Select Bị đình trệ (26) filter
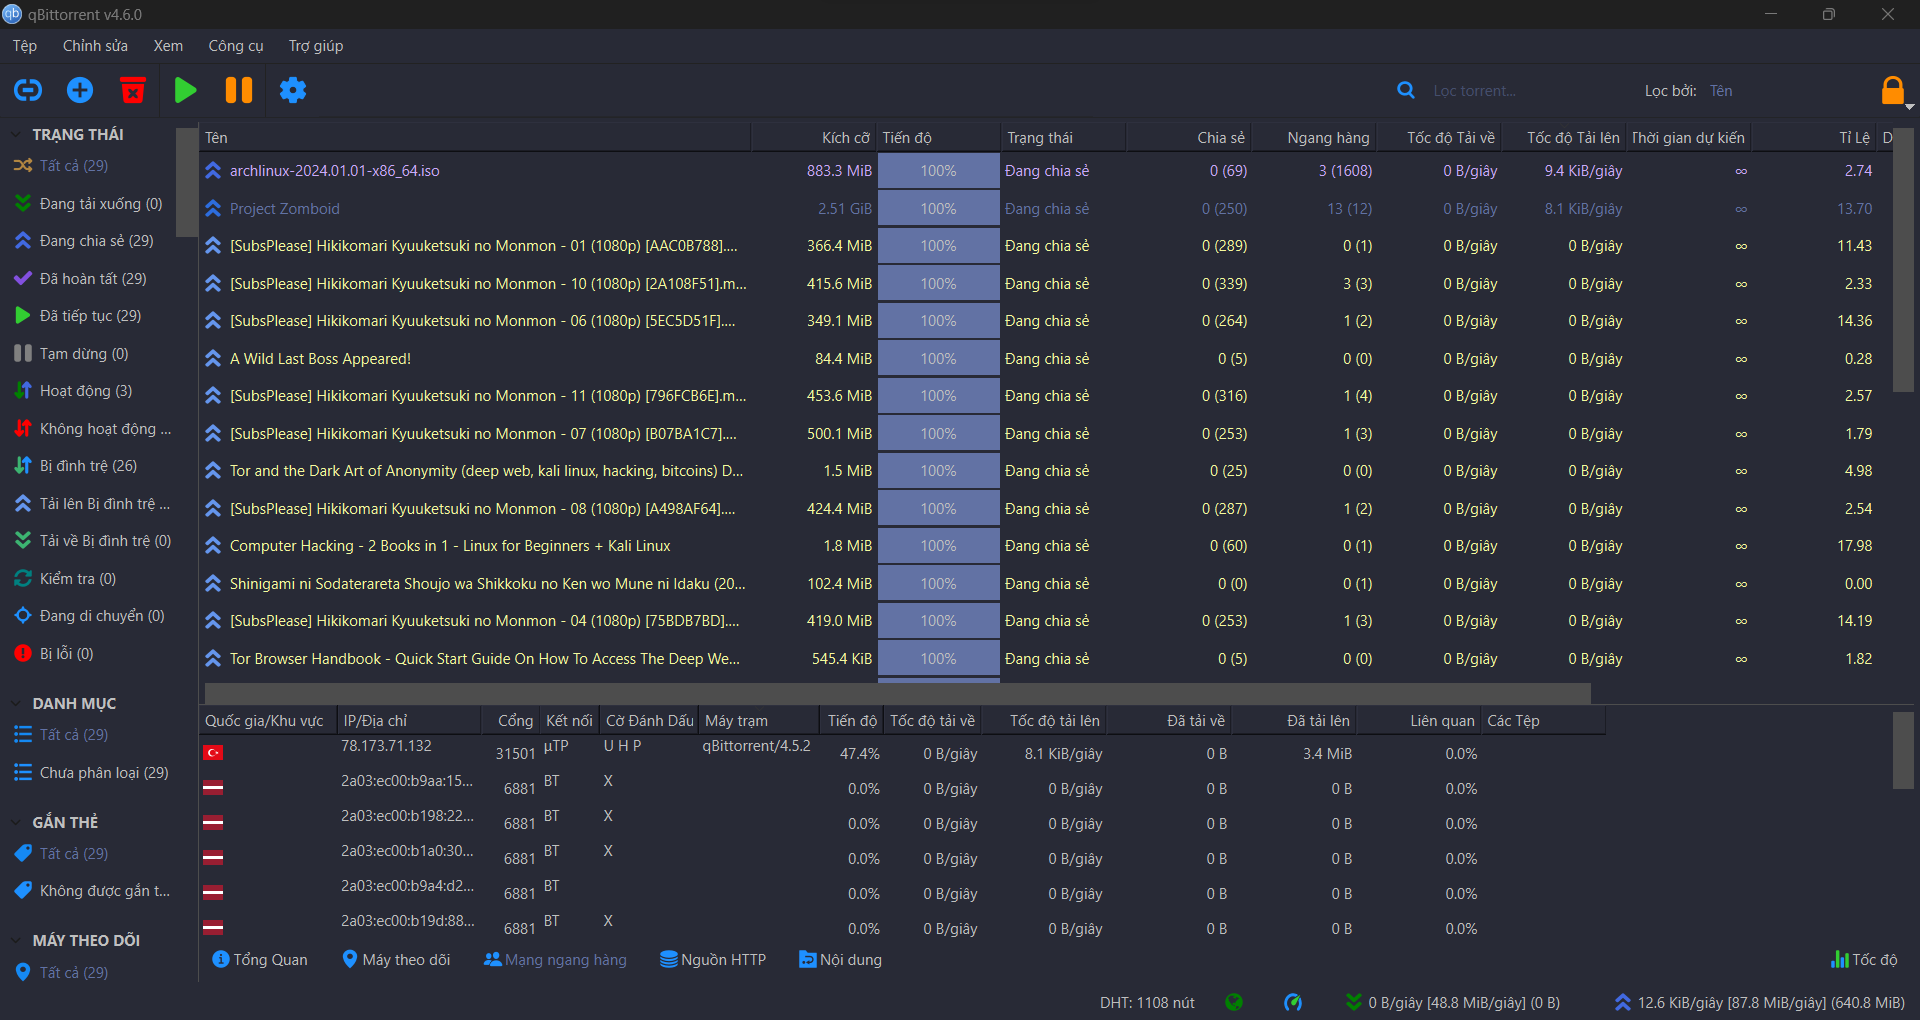1920x1020 pixels. (x=90, y=466)
